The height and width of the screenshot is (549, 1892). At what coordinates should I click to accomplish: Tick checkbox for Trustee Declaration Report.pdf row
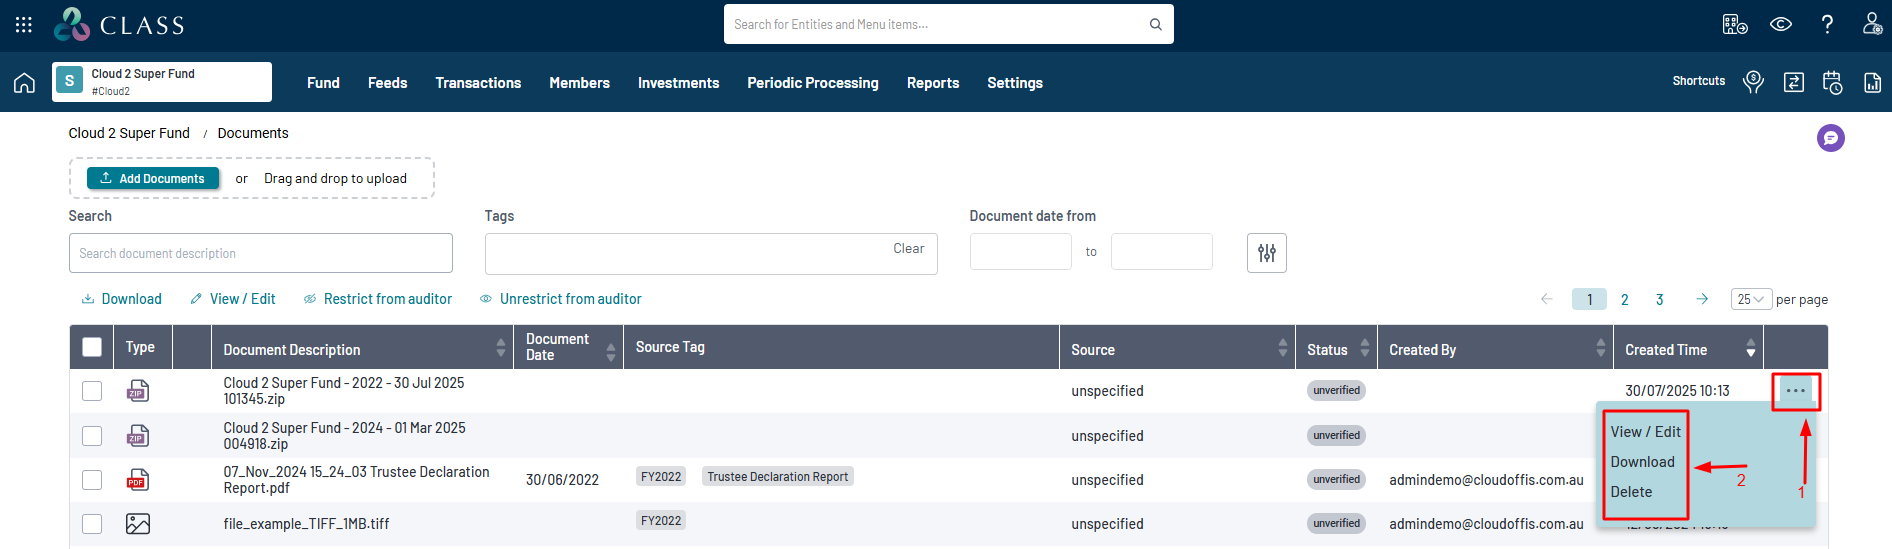(x=92, y=480)
